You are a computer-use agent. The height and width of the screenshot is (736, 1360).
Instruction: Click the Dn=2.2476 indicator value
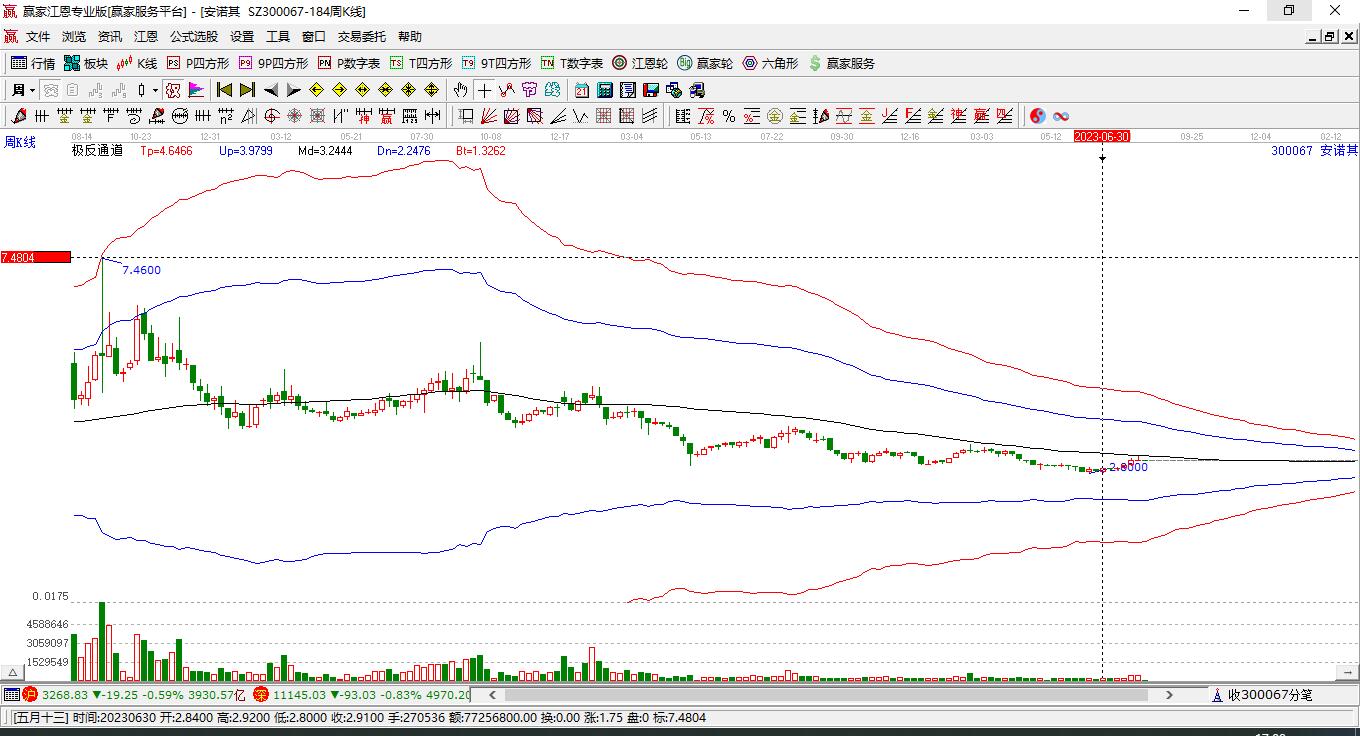(x=404, y=151)
